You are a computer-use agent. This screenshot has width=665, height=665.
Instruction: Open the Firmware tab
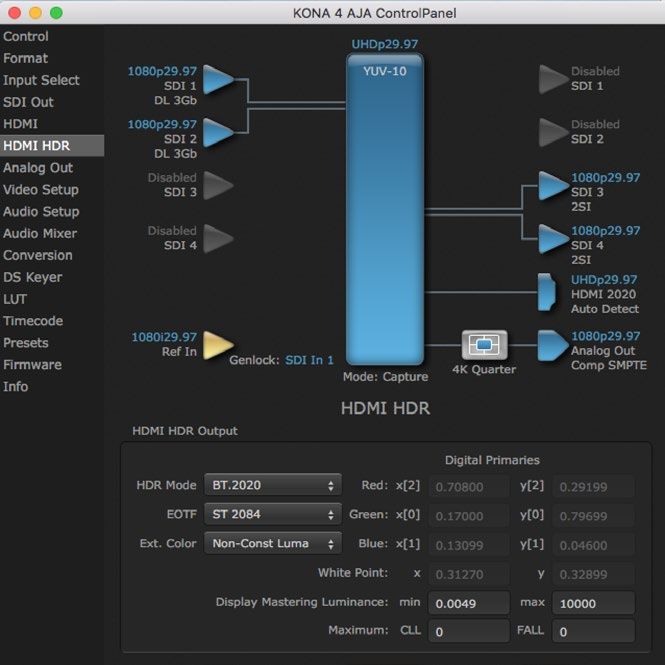[x=52, y=365]
